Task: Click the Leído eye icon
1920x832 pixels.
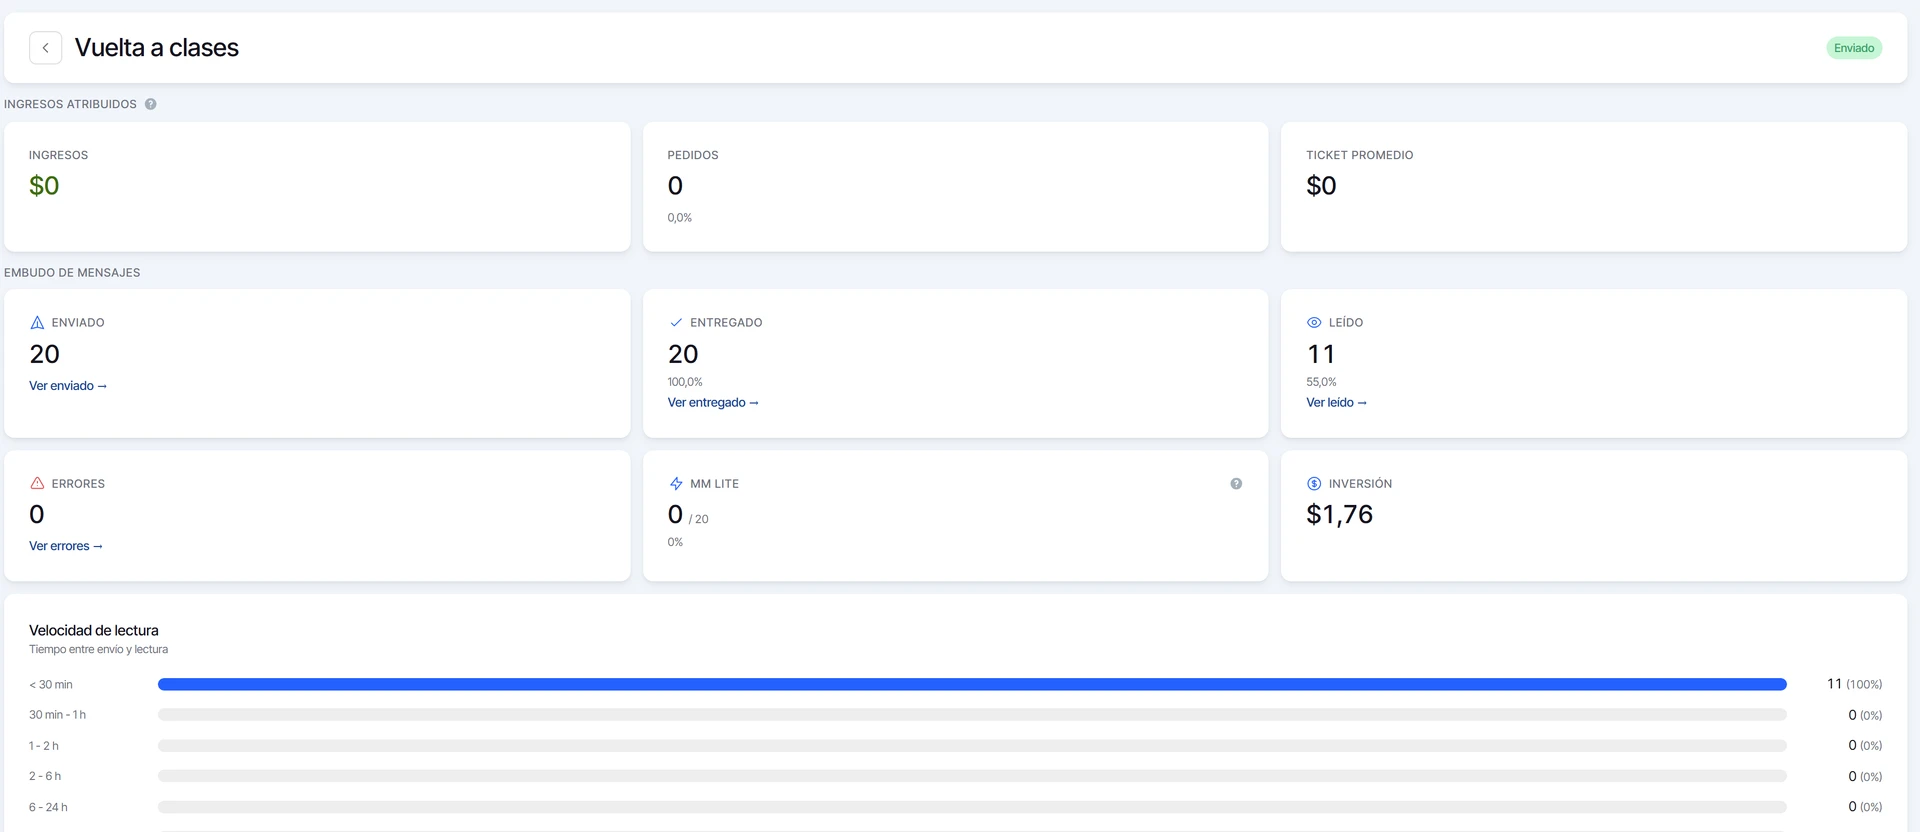Action: (1314, 323)
